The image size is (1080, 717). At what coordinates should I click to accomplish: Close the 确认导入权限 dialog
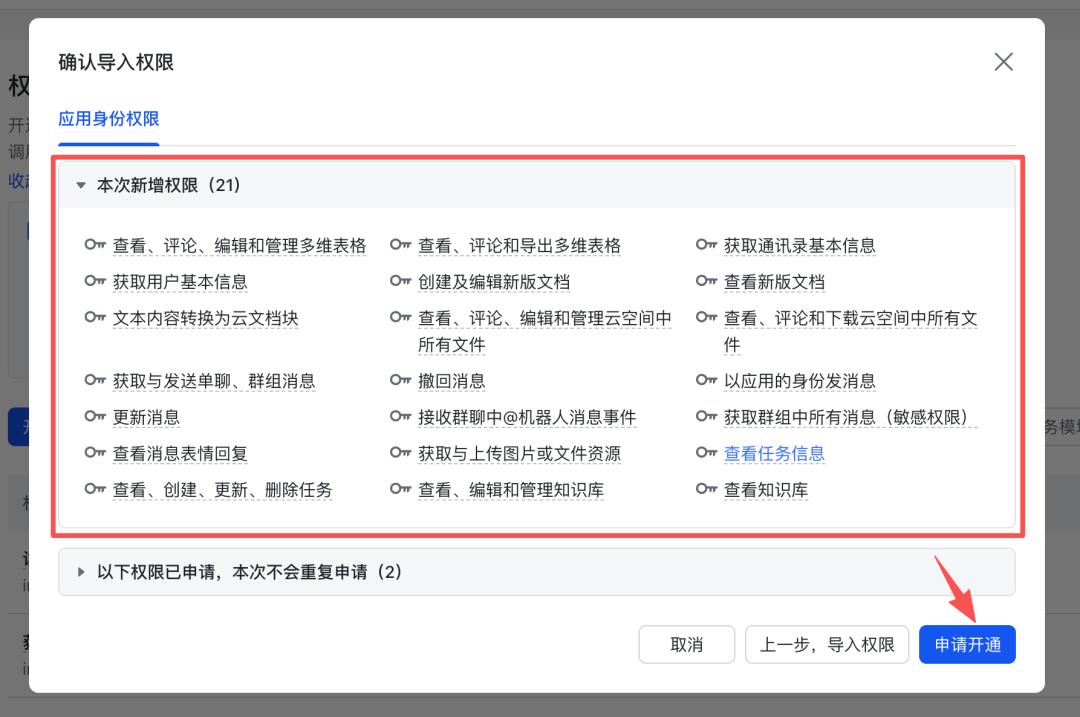1003,61
